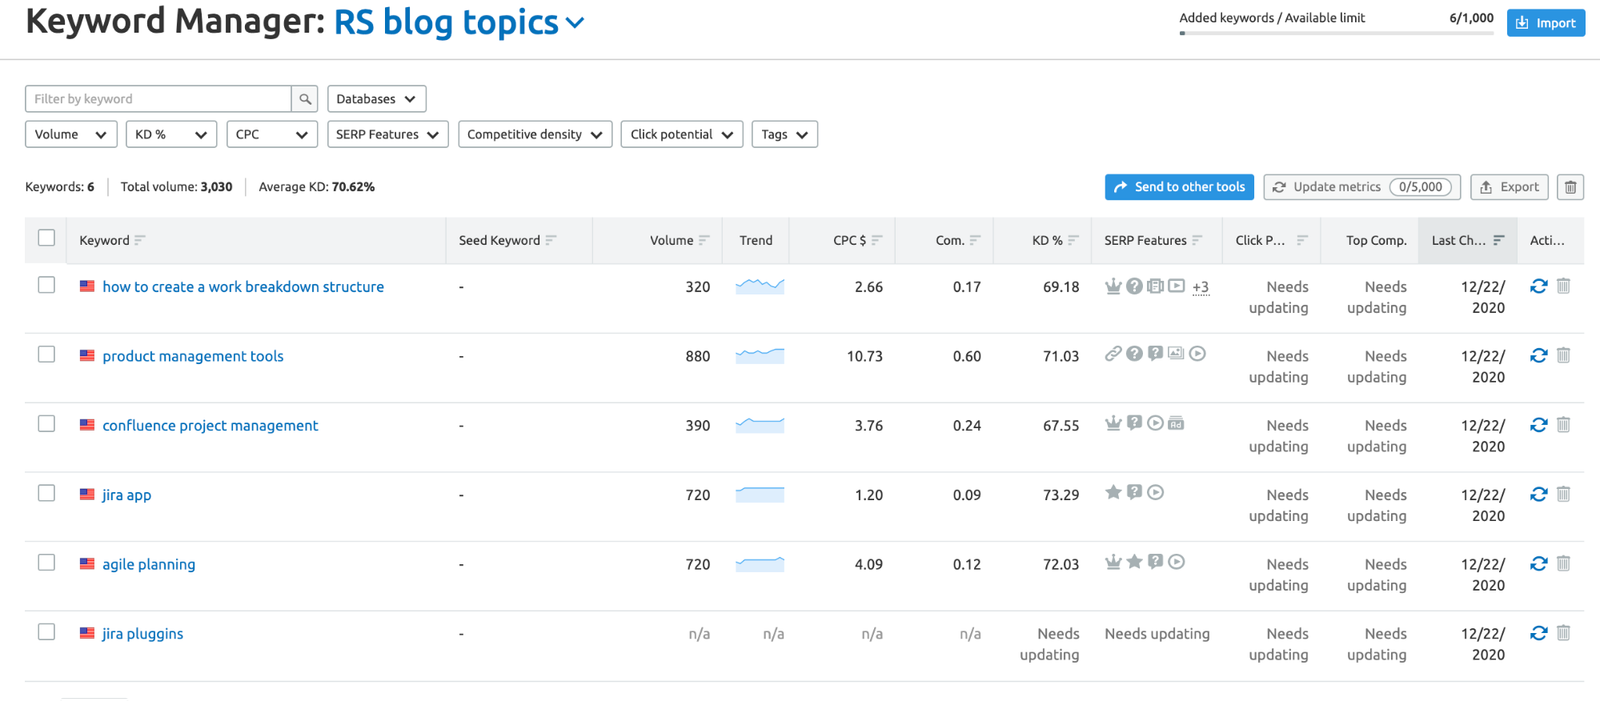
Task: Open 'product management tools' keyword link
Action: click(x=193, y=356)
